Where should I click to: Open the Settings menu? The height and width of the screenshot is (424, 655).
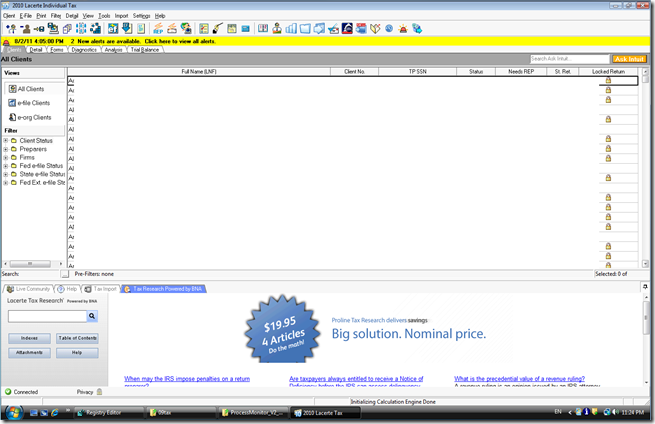141,16
